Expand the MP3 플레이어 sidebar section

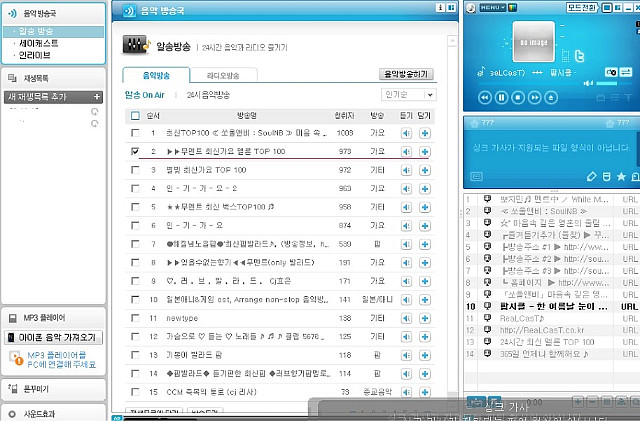tap(54, 318)
